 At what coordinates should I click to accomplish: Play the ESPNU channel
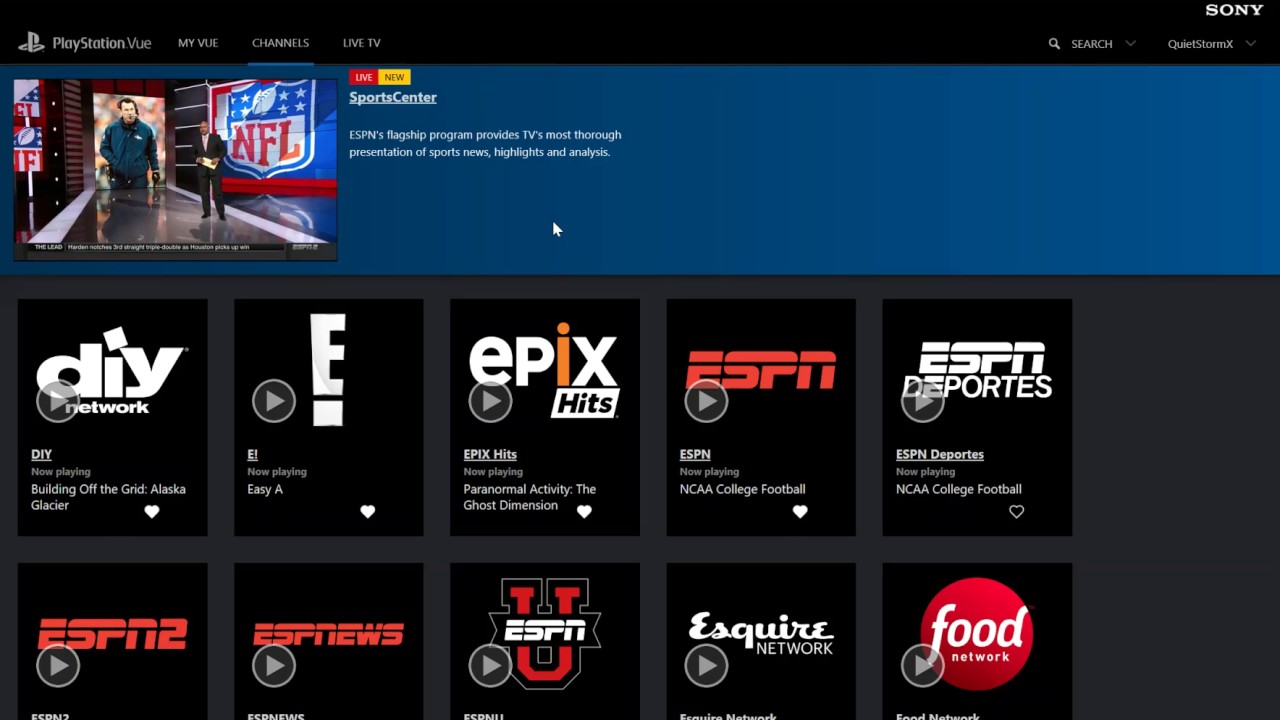pos(490,665)
